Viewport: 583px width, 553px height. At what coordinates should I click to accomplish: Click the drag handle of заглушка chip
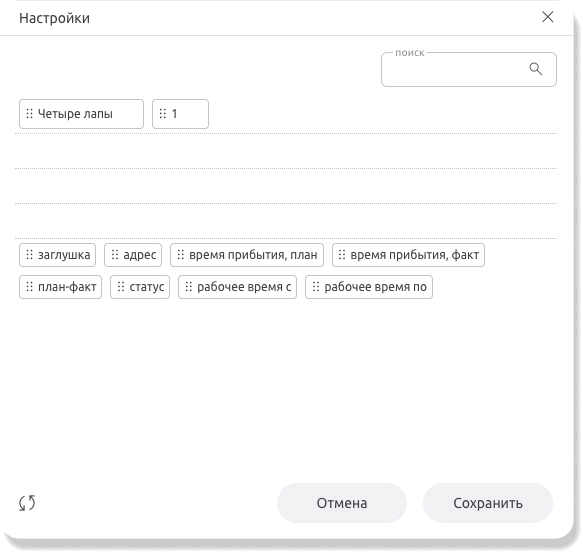click(x=29, y=255)
